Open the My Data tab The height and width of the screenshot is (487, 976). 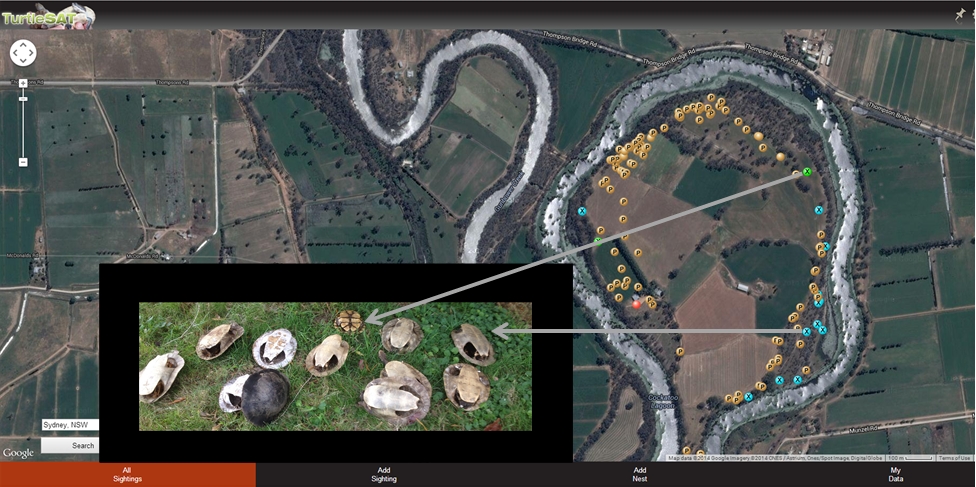click(895, 475)
